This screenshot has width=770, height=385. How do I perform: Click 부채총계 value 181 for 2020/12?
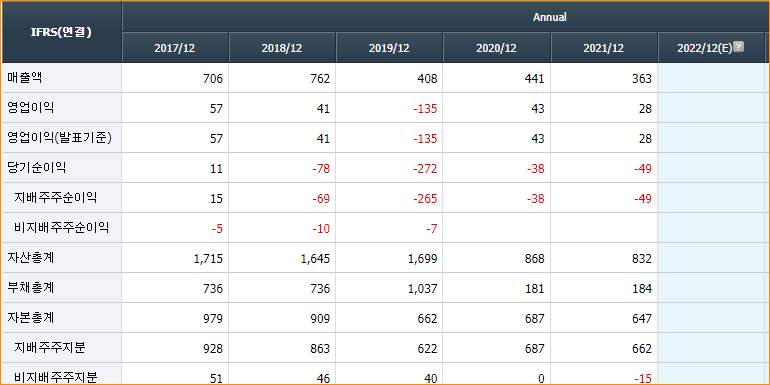(534, 288)
